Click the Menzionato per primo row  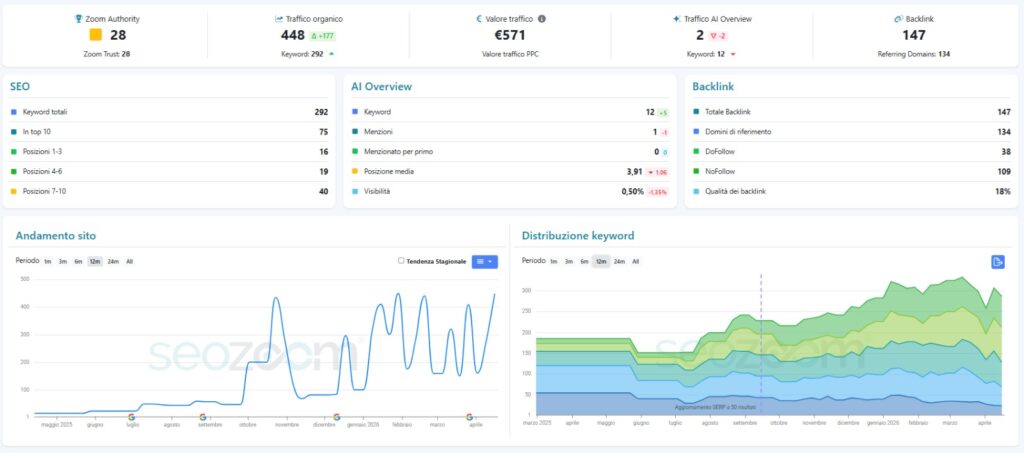point(510,151)
